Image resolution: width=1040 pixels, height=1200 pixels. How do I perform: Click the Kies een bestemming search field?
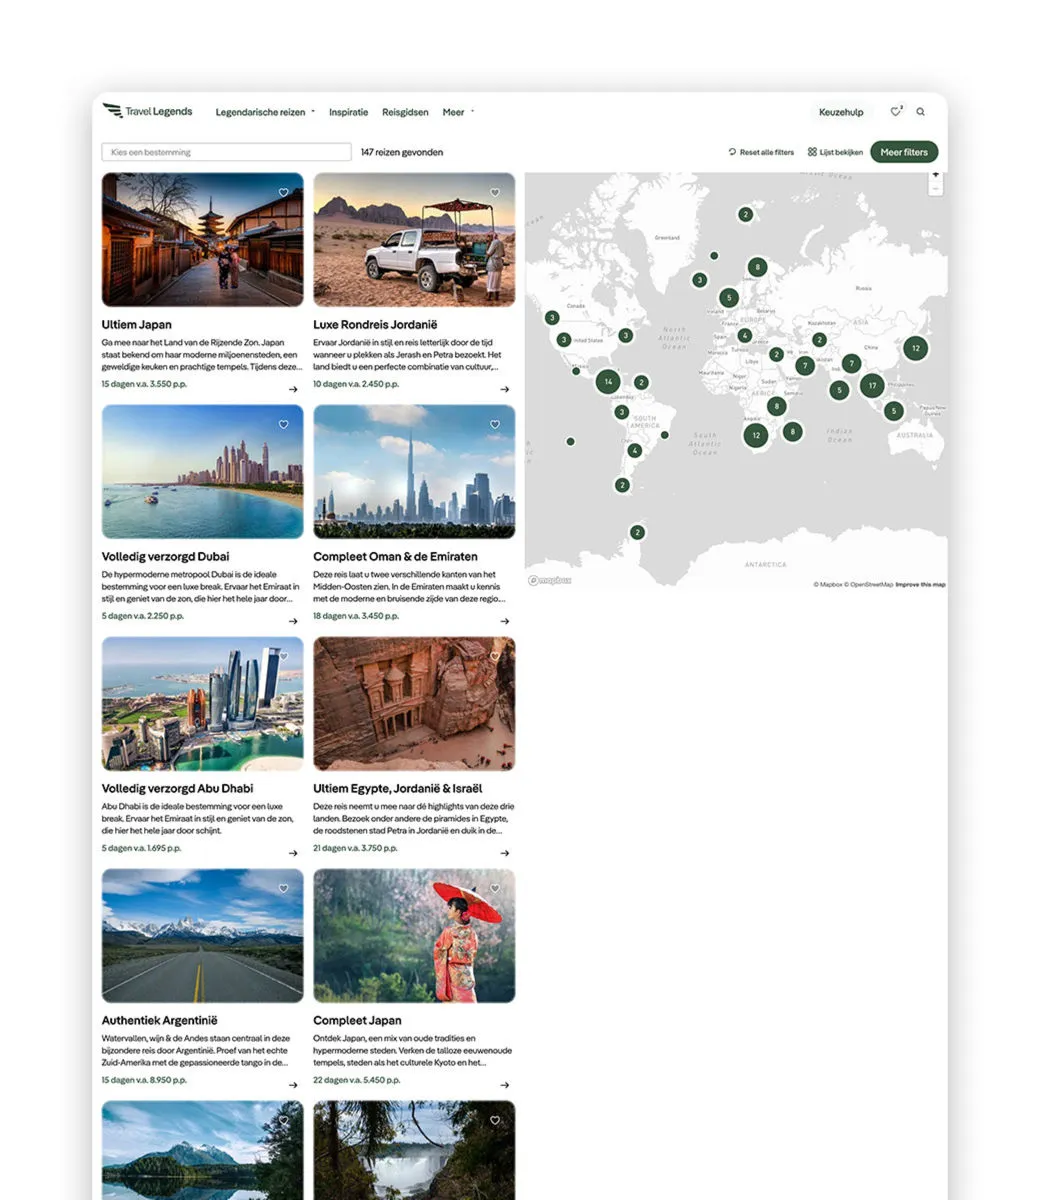(x=226, y=152)
